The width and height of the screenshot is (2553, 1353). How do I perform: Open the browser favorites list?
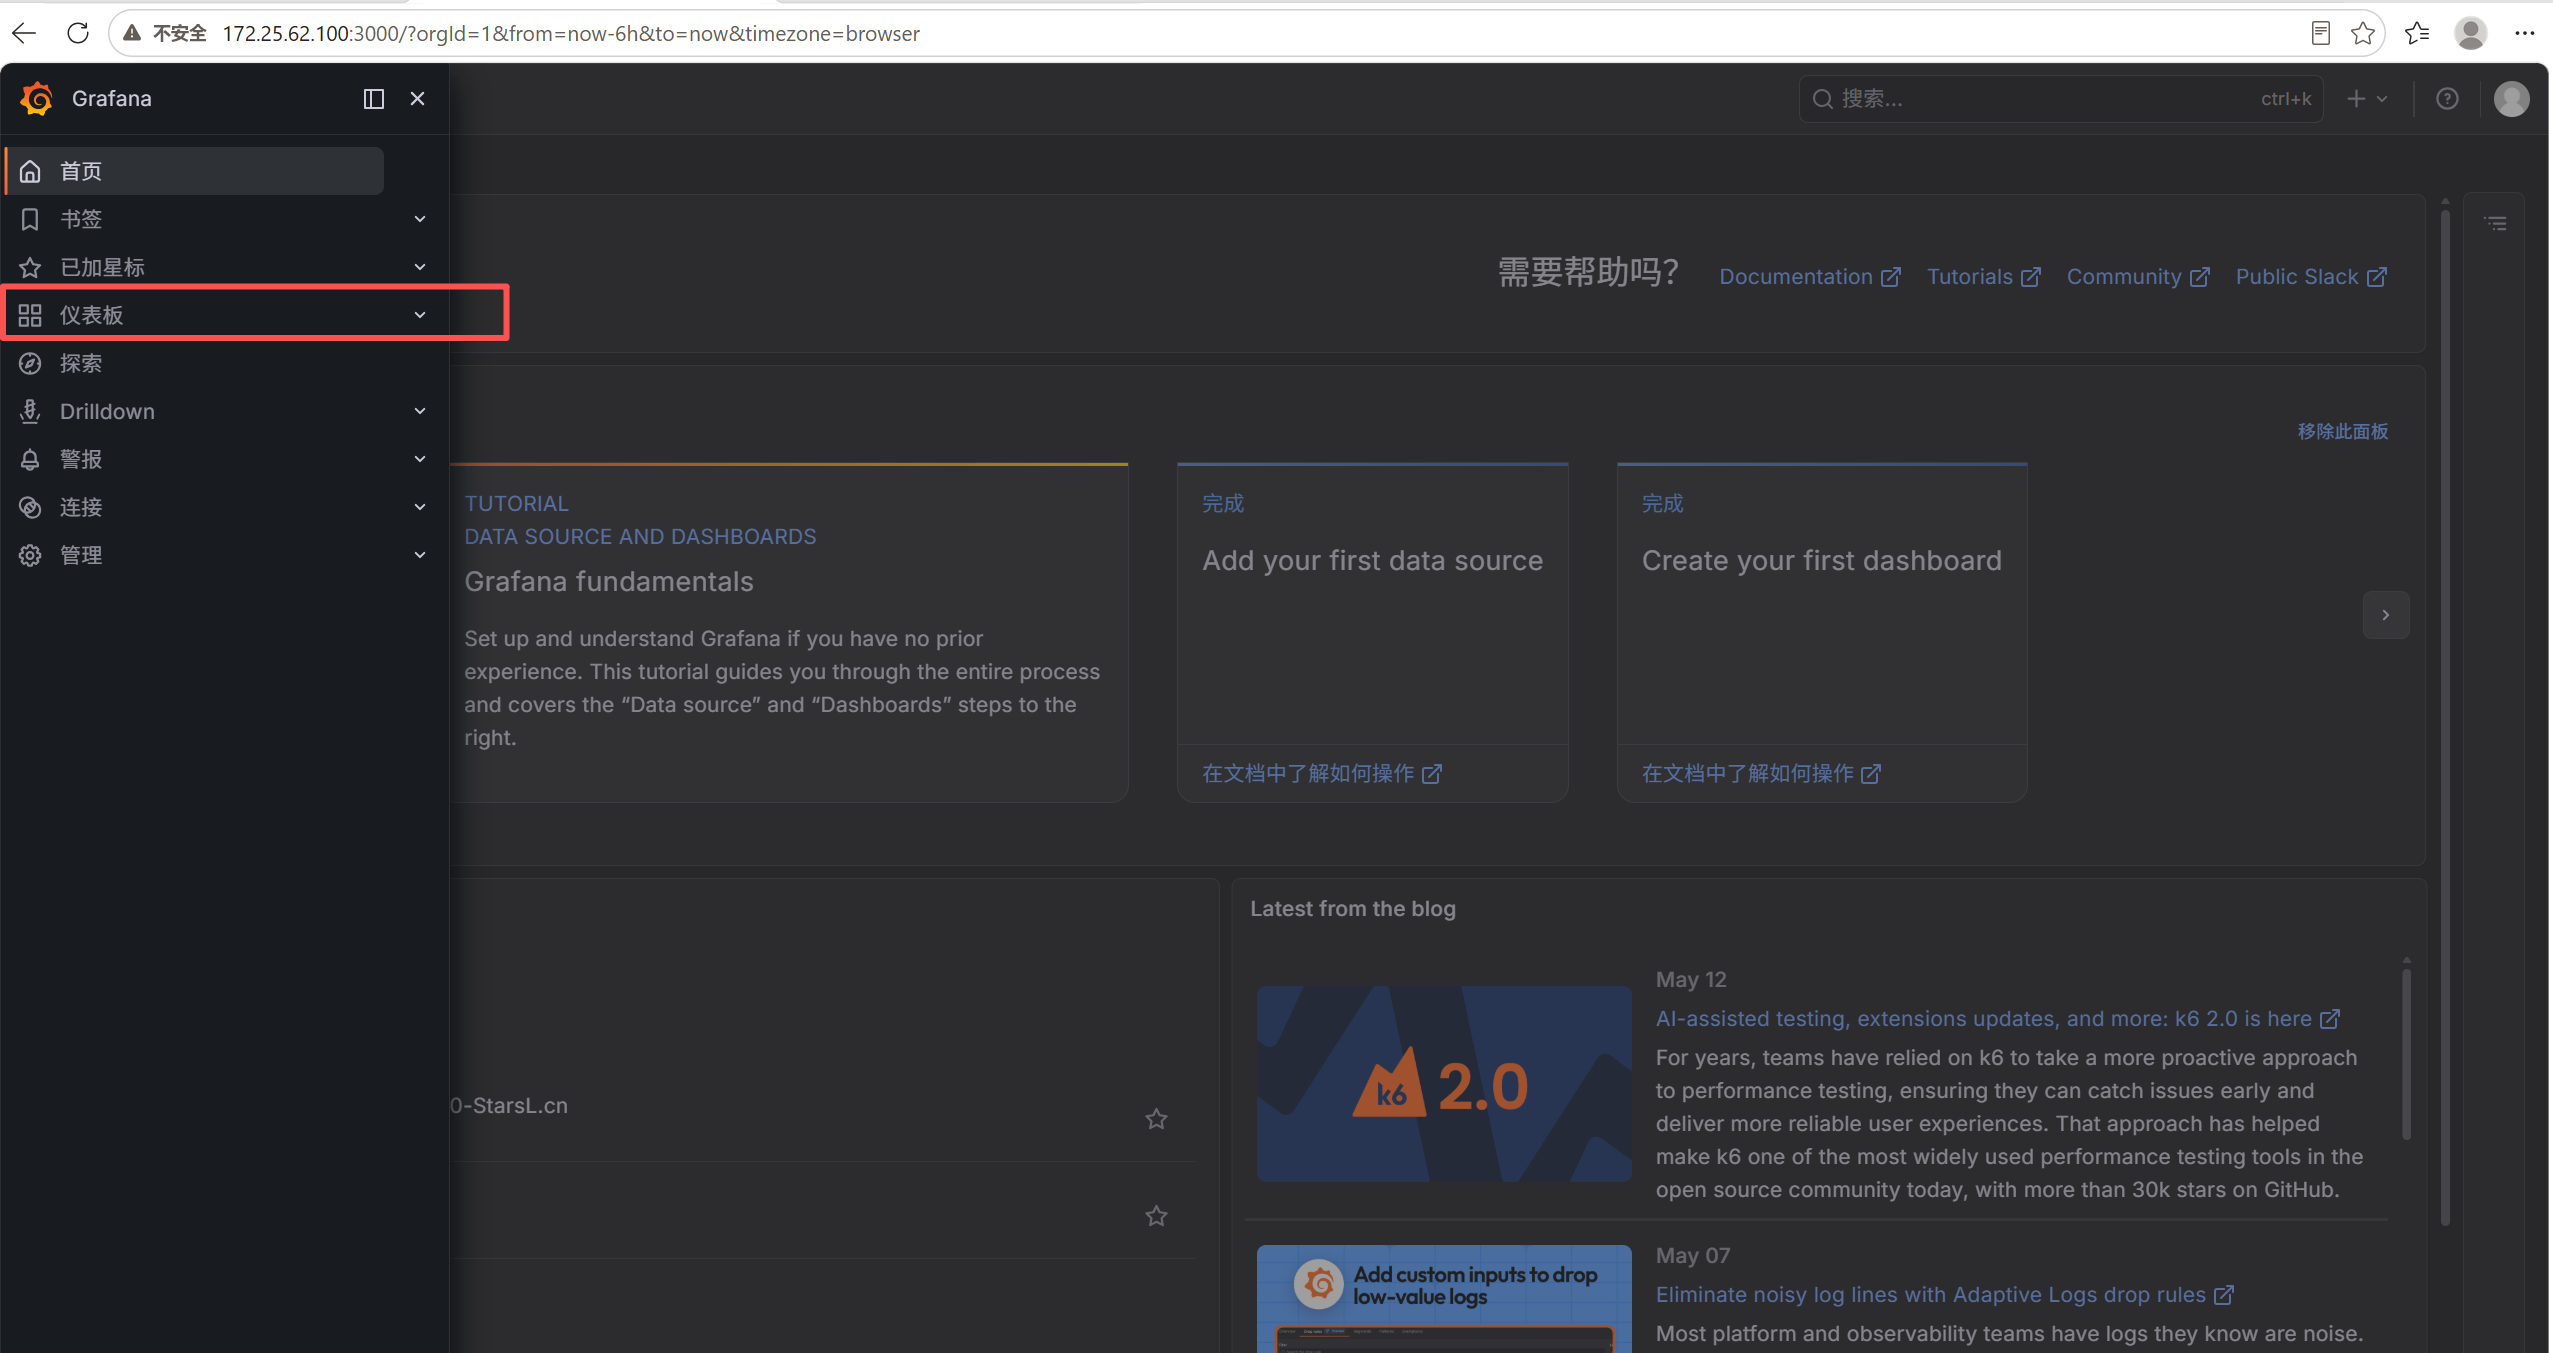pos(2417,34)
